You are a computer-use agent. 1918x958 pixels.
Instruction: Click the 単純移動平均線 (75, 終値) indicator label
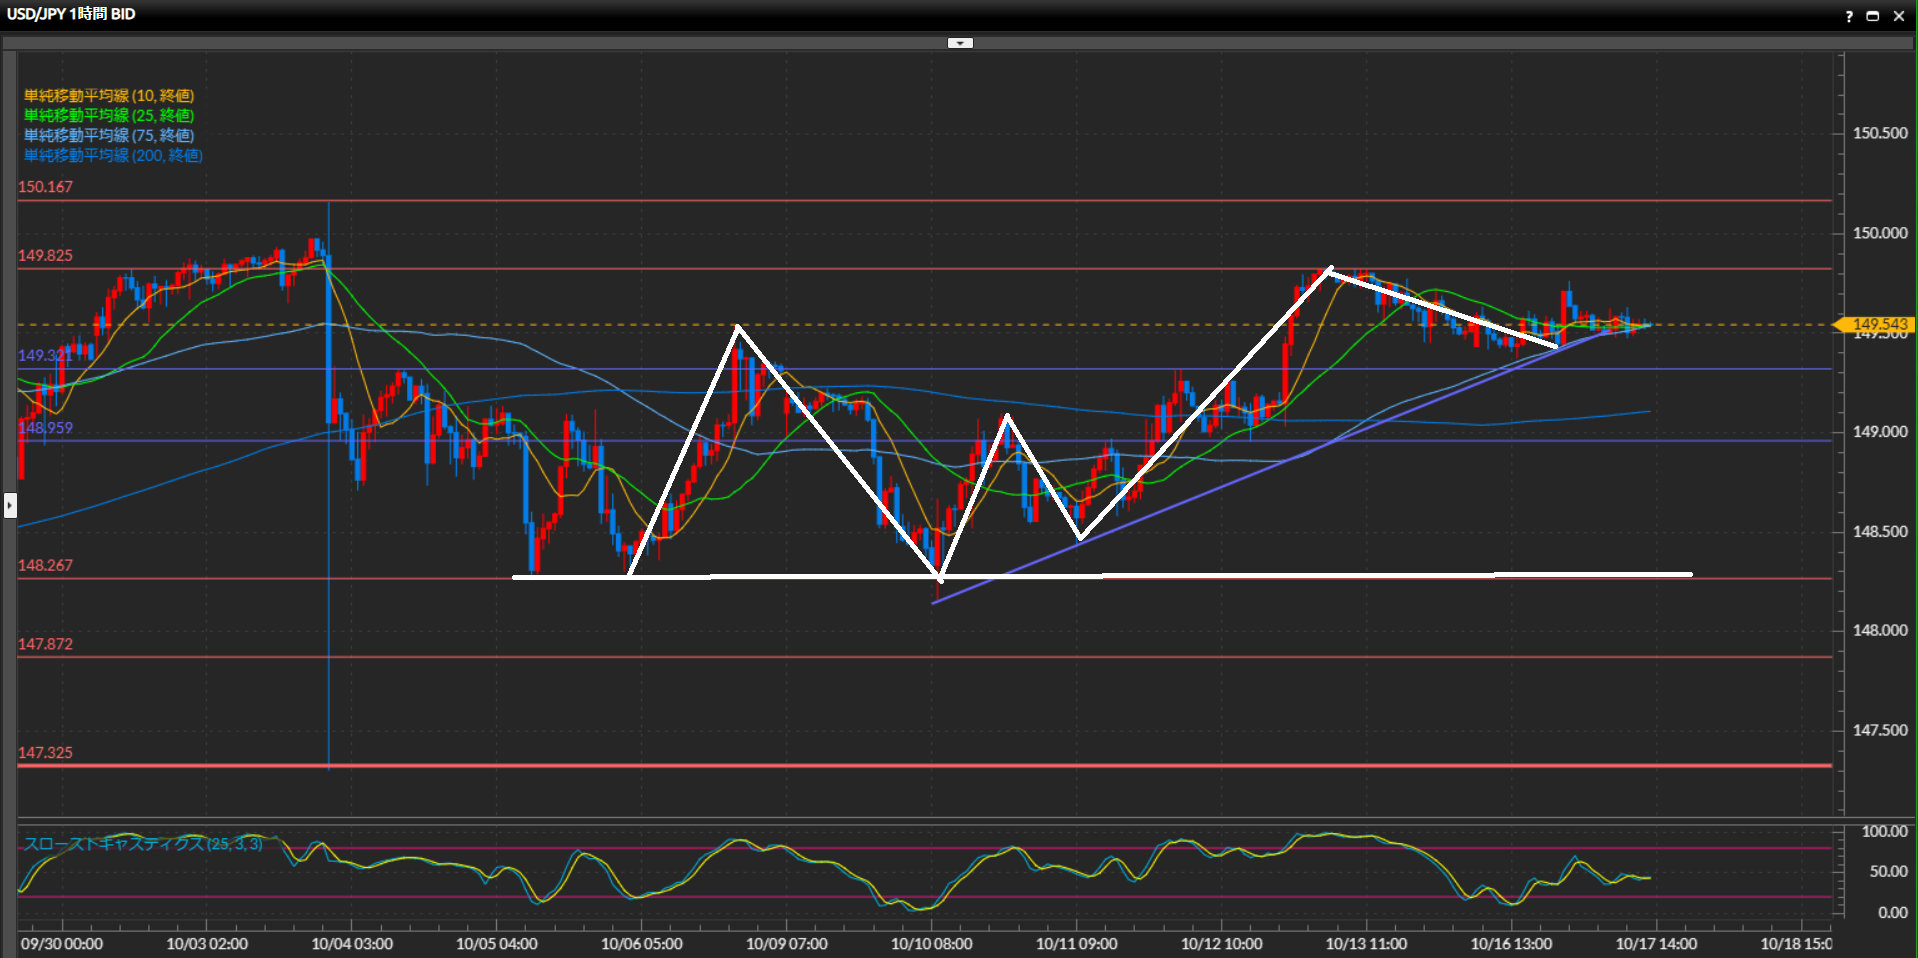point(109,136)
